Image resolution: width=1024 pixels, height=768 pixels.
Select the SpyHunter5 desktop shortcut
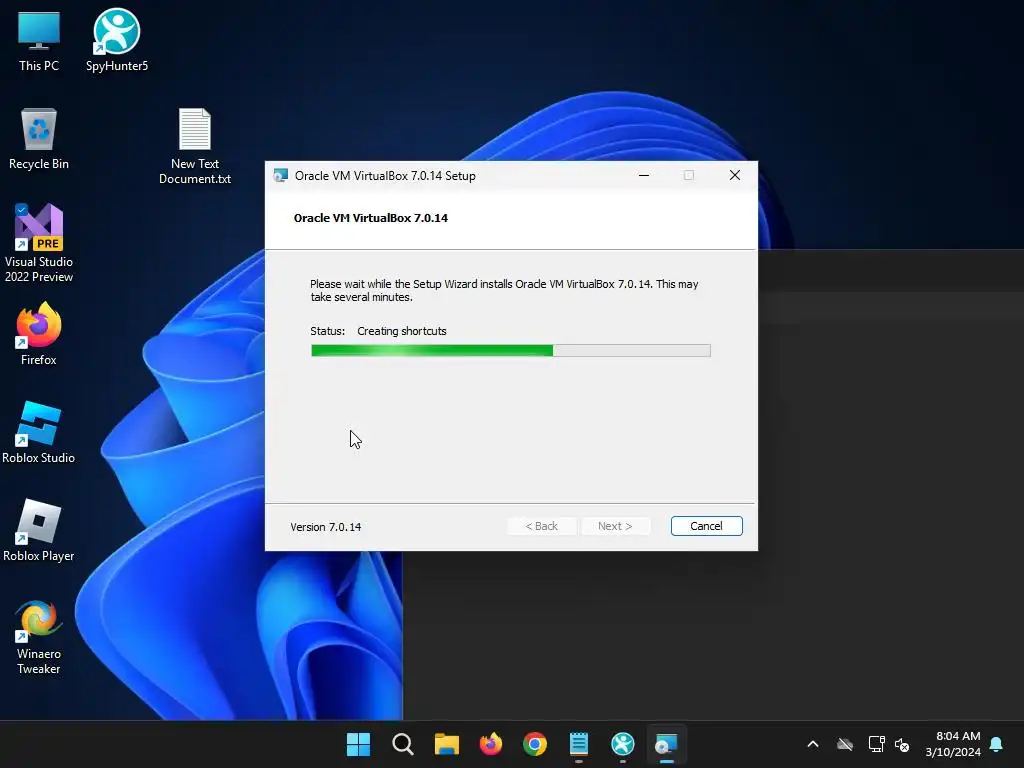[117, 40]
